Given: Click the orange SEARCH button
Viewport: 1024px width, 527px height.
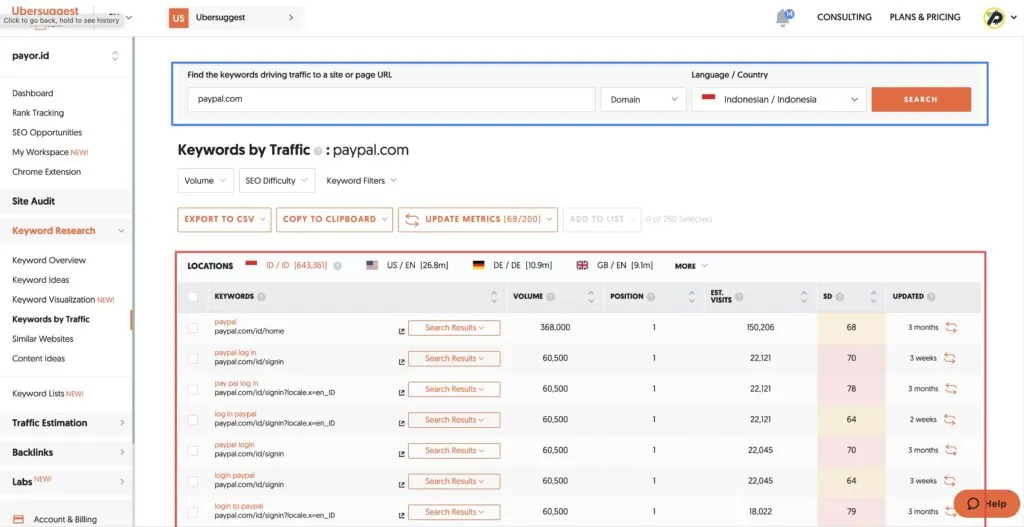Looking at the screenshot, I should [921, 99].
